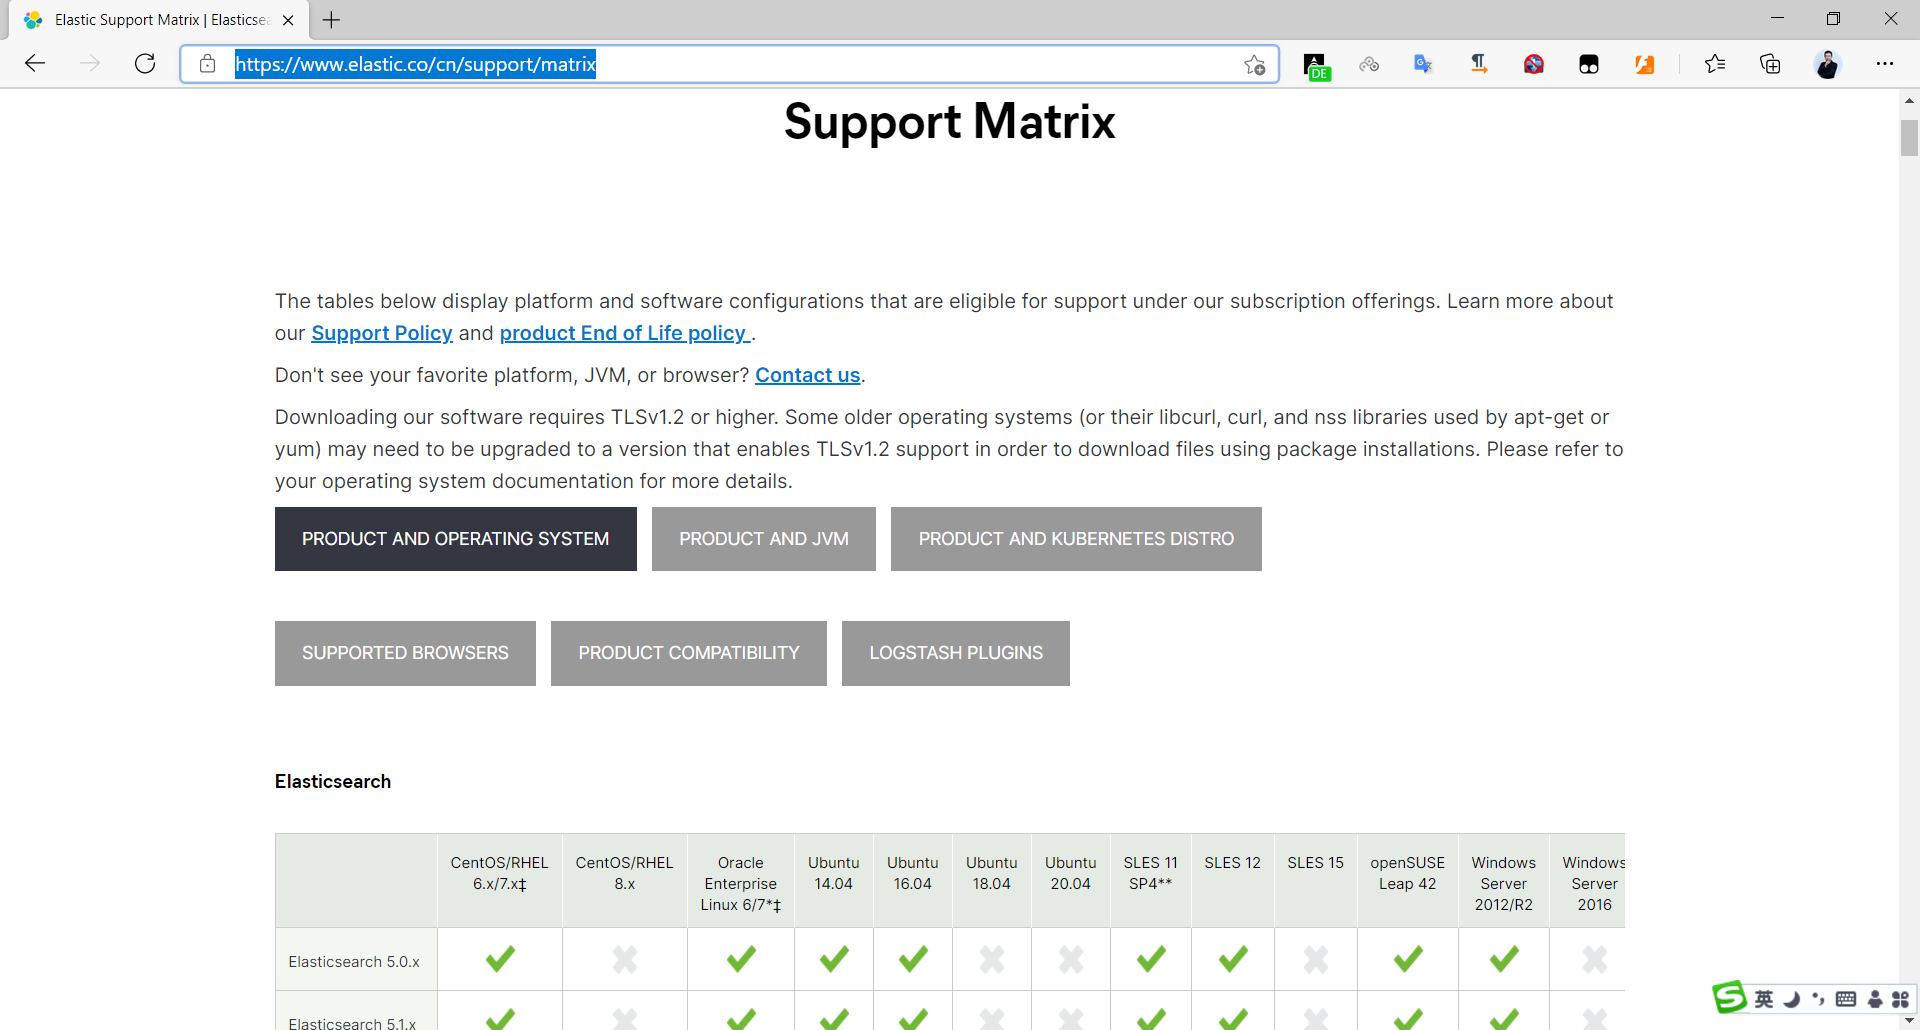View site security lock info
The height and width of the screenshot is (1030, 1920).
pyautogui.click(x=207, y=64)
